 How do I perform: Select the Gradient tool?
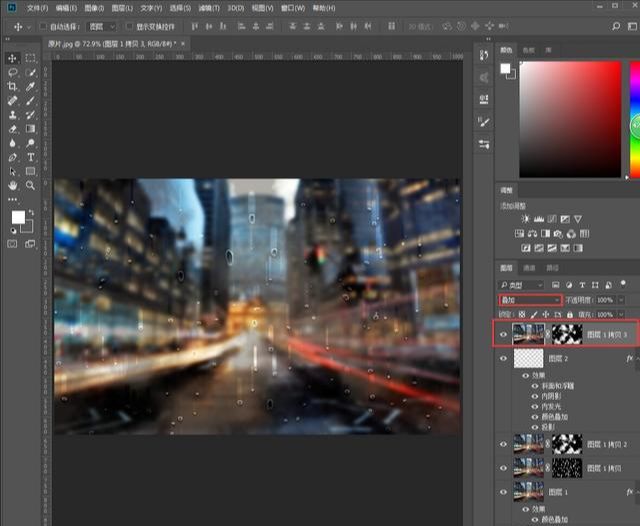30,129
